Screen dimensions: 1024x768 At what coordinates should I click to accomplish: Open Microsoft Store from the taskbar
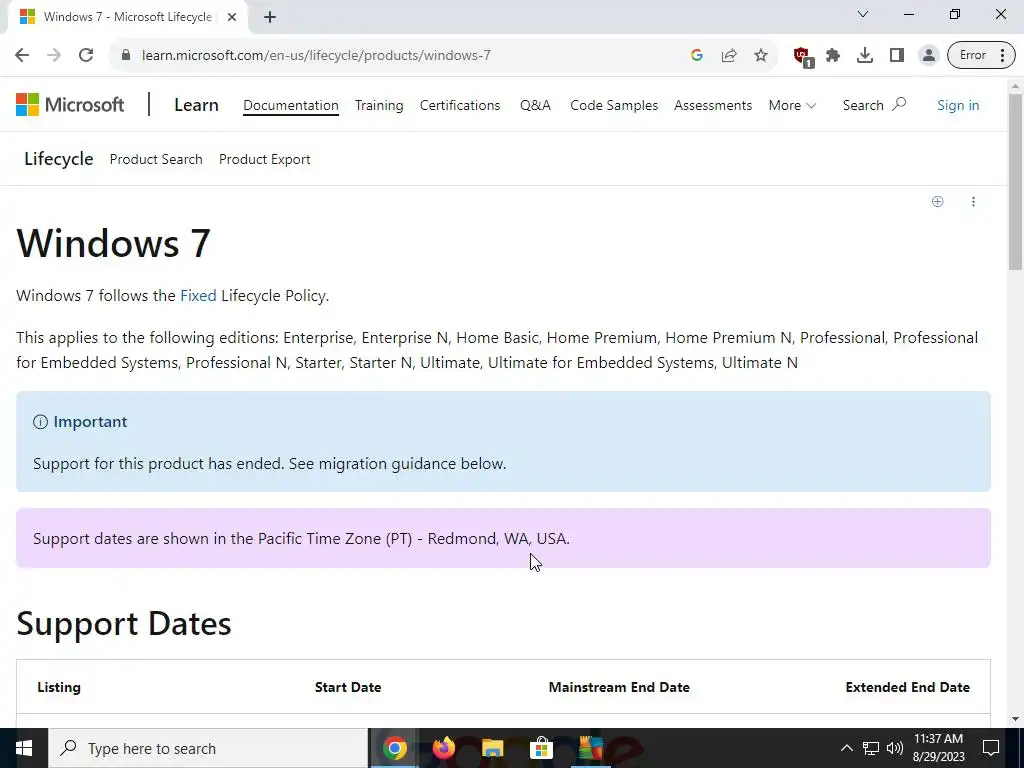pos(541,748)
